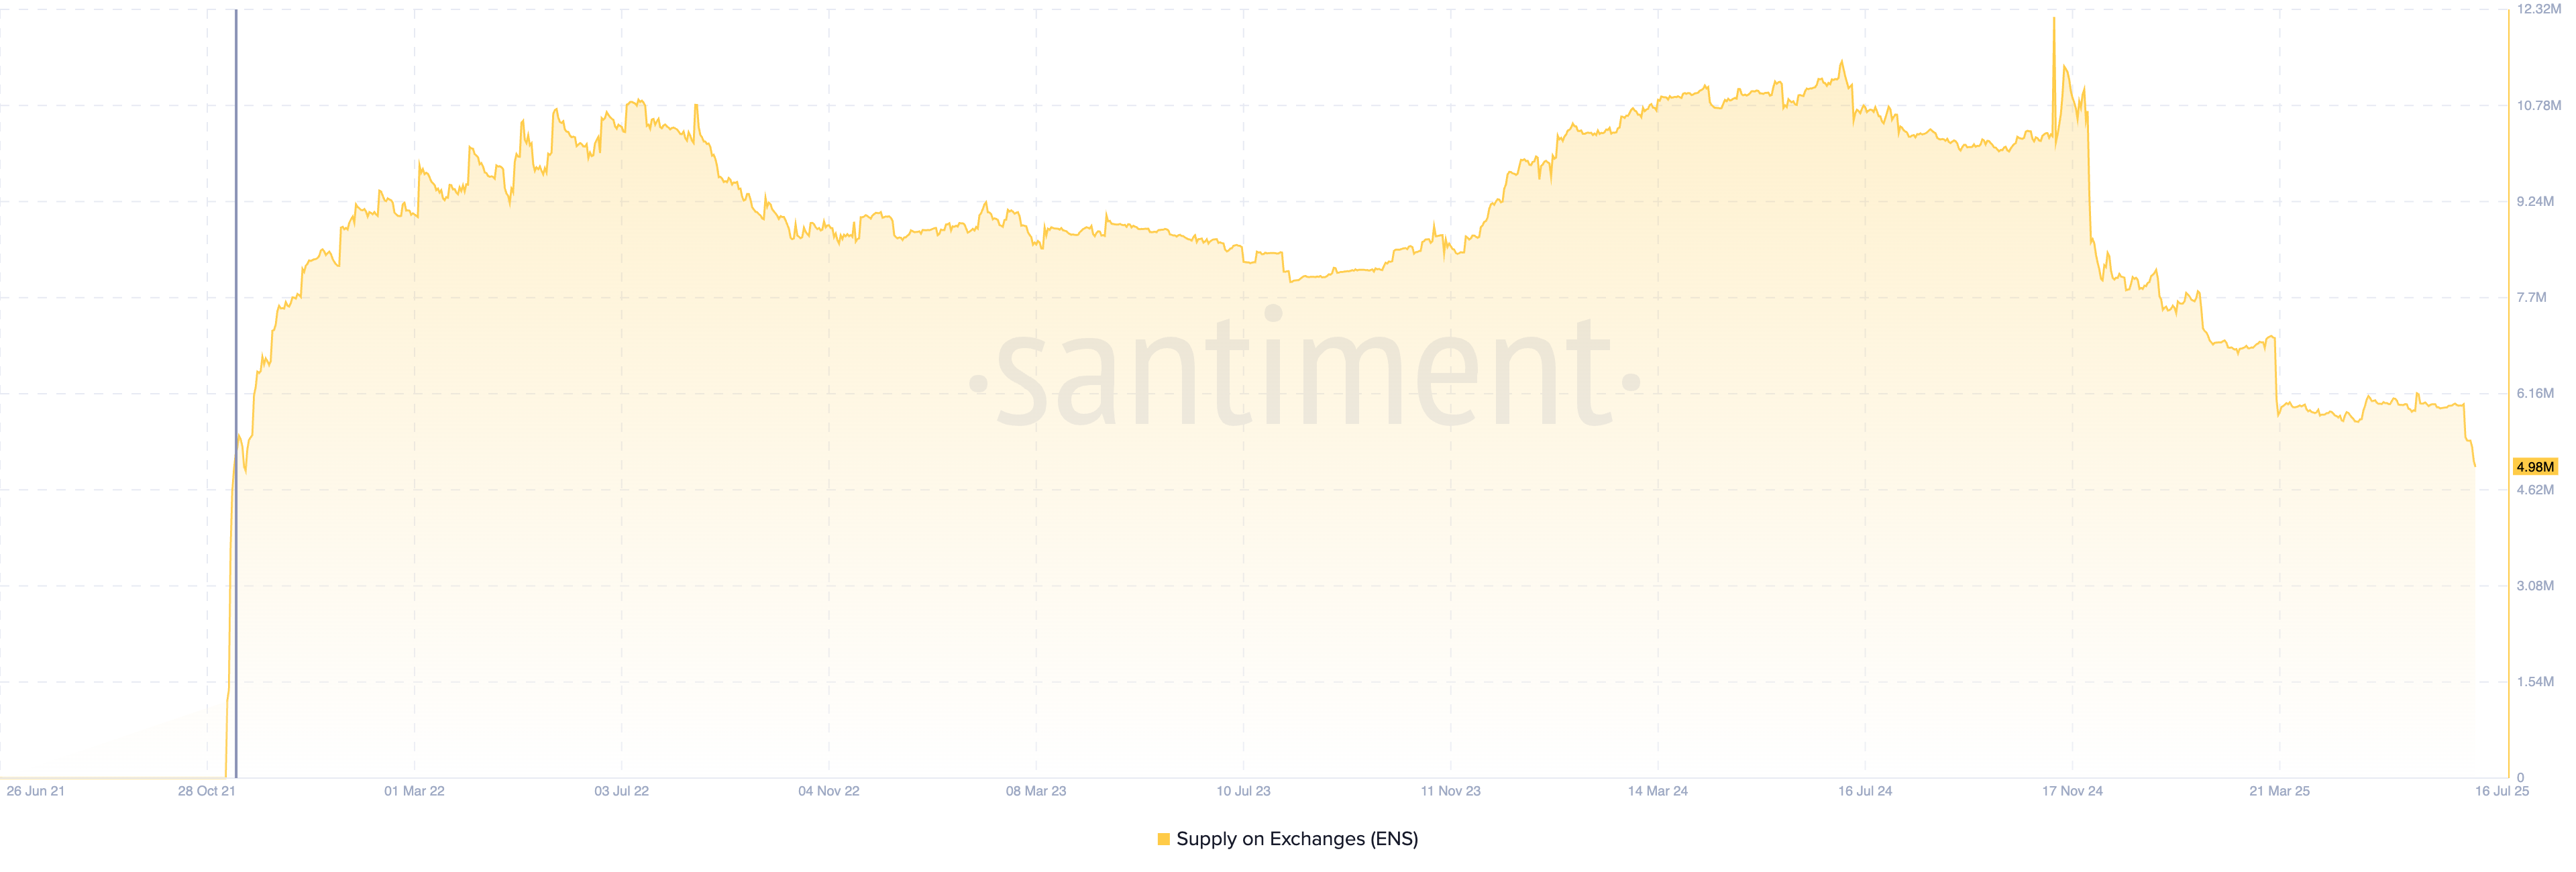Click the 1.54M y-axis label
Screen dimensions: 2576x872
(2535, 682)
